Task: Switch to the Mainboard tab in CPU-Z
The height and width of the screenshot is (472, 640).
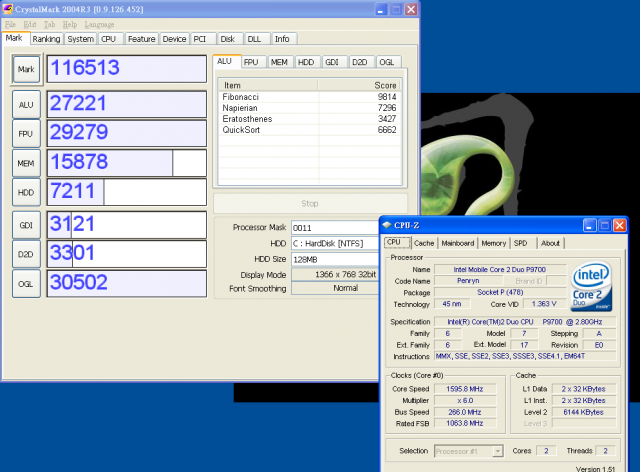Action: coord(458,243)
